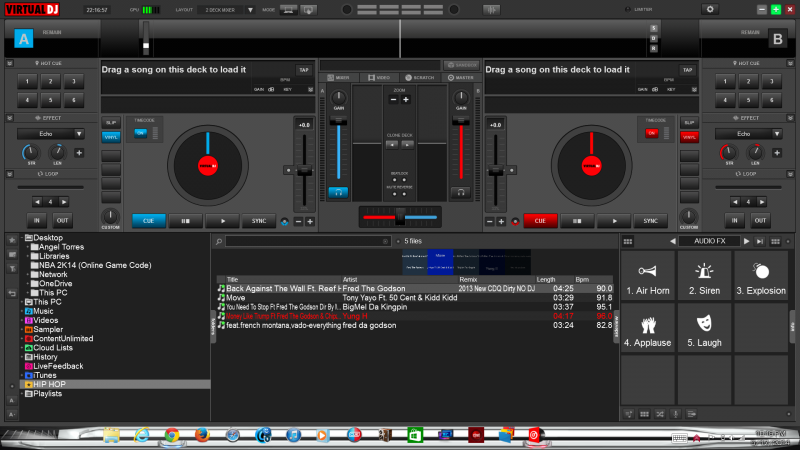800x450 pixels.
Task: Open Firefox from the taskbar
Action: tap(202, 435)
